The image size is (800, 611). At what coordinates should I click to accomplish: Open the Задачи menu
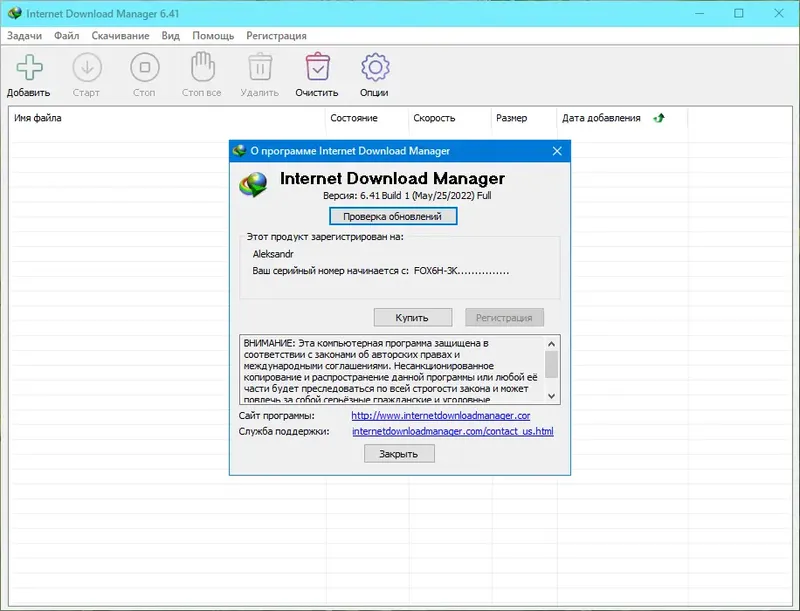(24, 36)
